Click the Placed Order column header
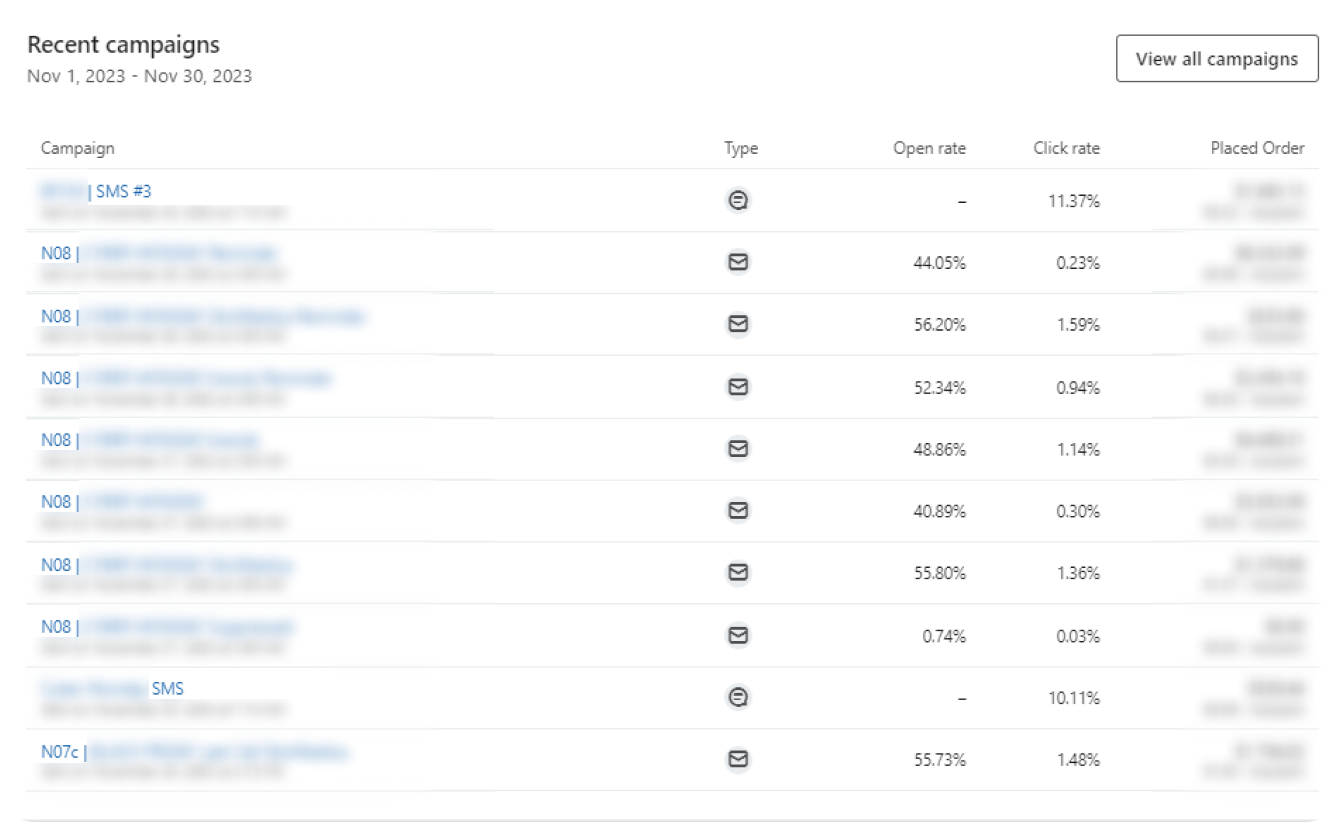 [1257, 148]
